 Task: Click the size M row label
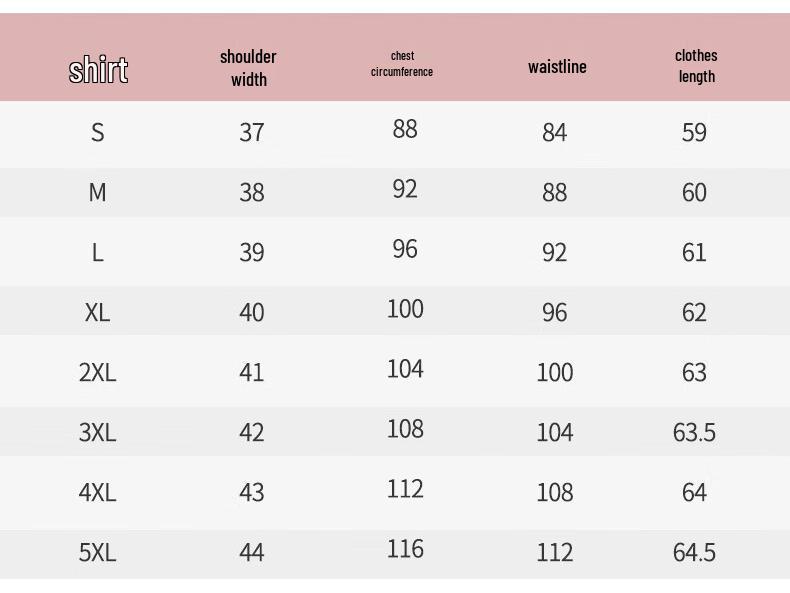[97, 192]
